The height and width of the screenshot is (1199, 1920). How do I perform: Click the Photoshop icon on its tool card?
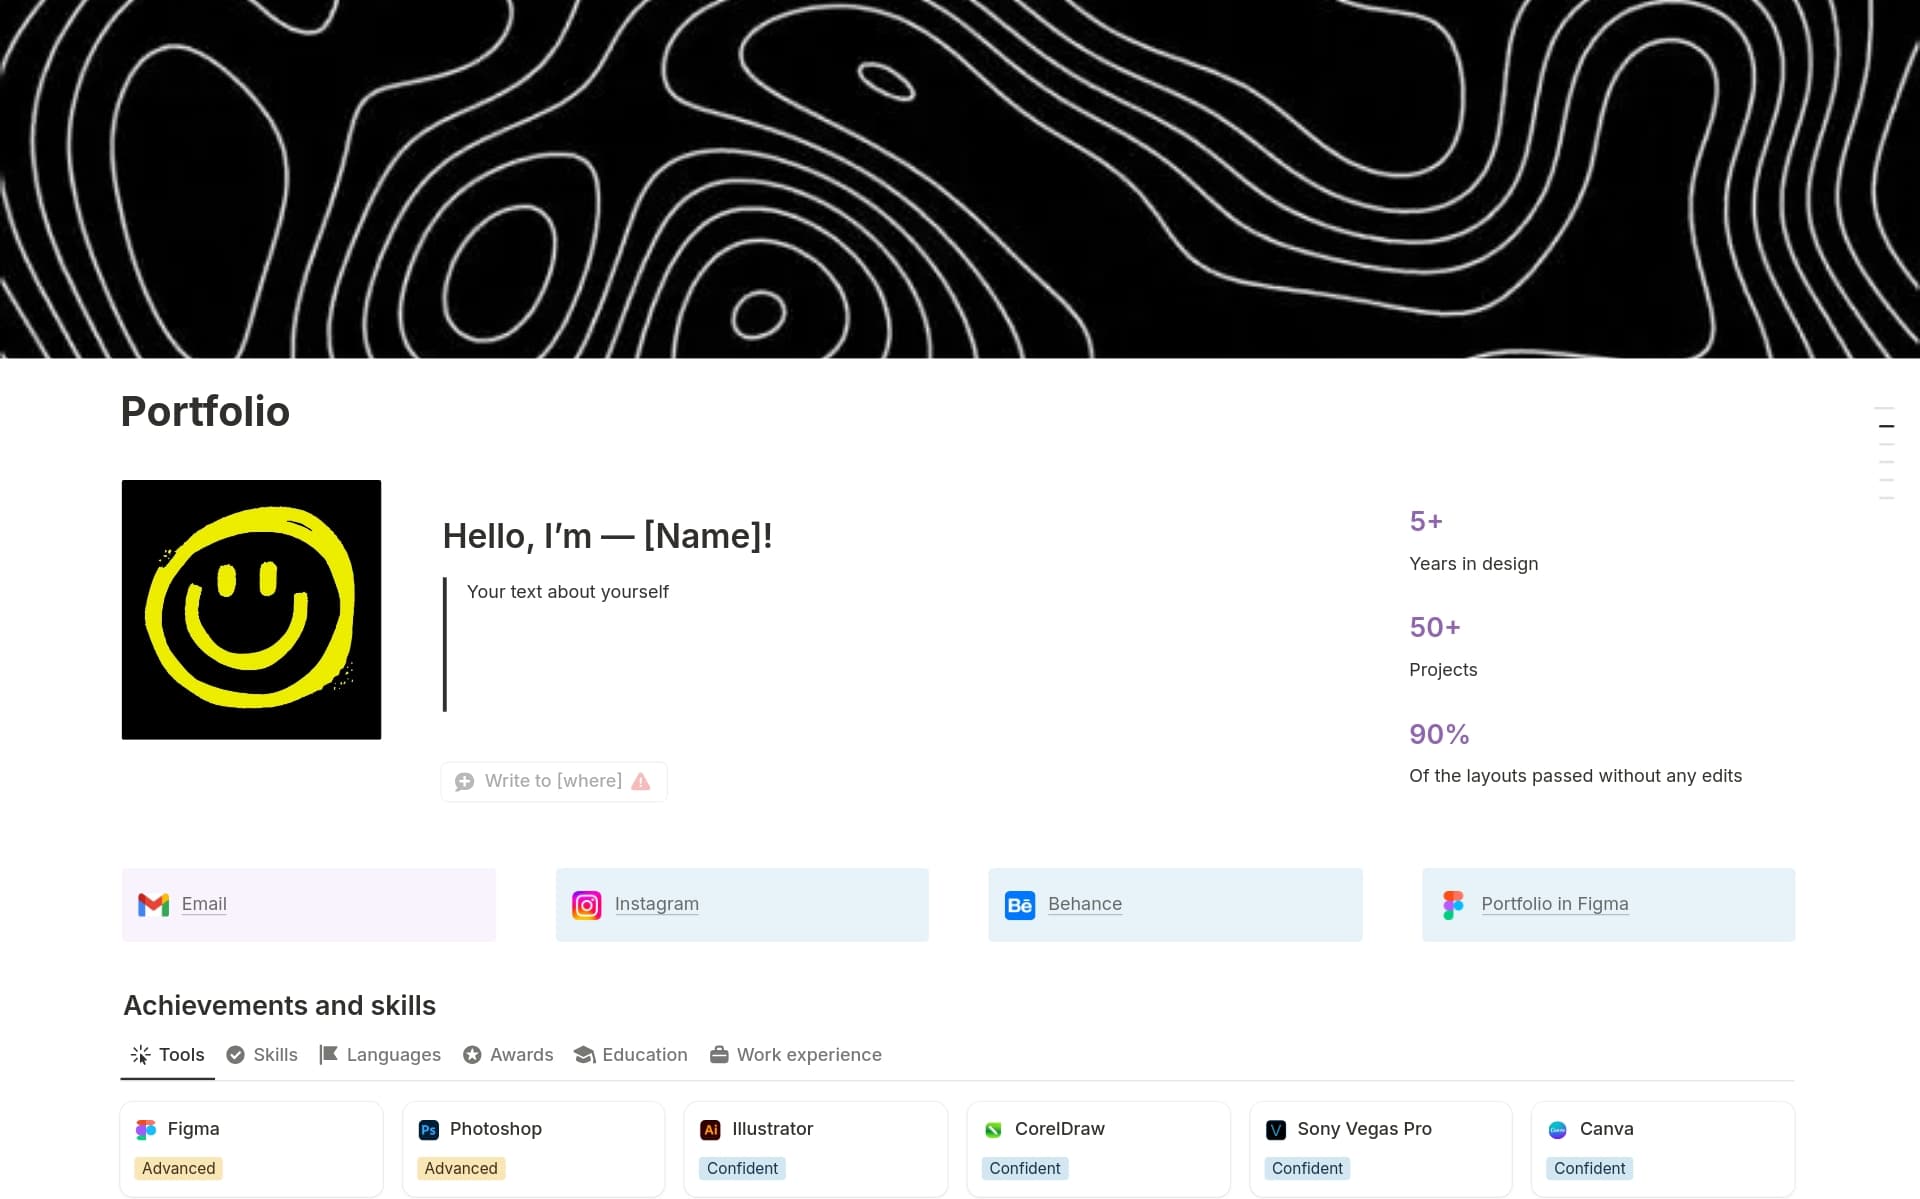428,1129
